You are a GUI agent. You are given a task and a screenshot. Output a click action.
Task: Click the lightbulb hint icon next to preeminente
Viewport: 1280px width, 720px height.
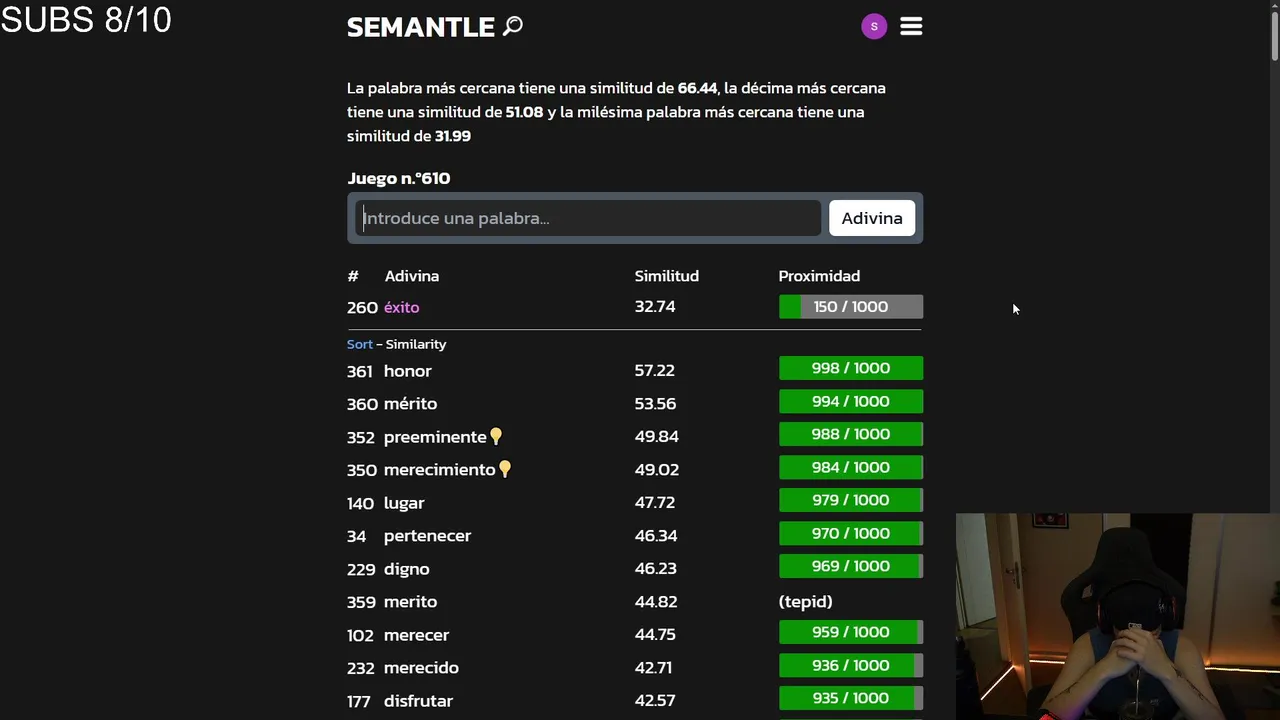(x=496, y=437)
